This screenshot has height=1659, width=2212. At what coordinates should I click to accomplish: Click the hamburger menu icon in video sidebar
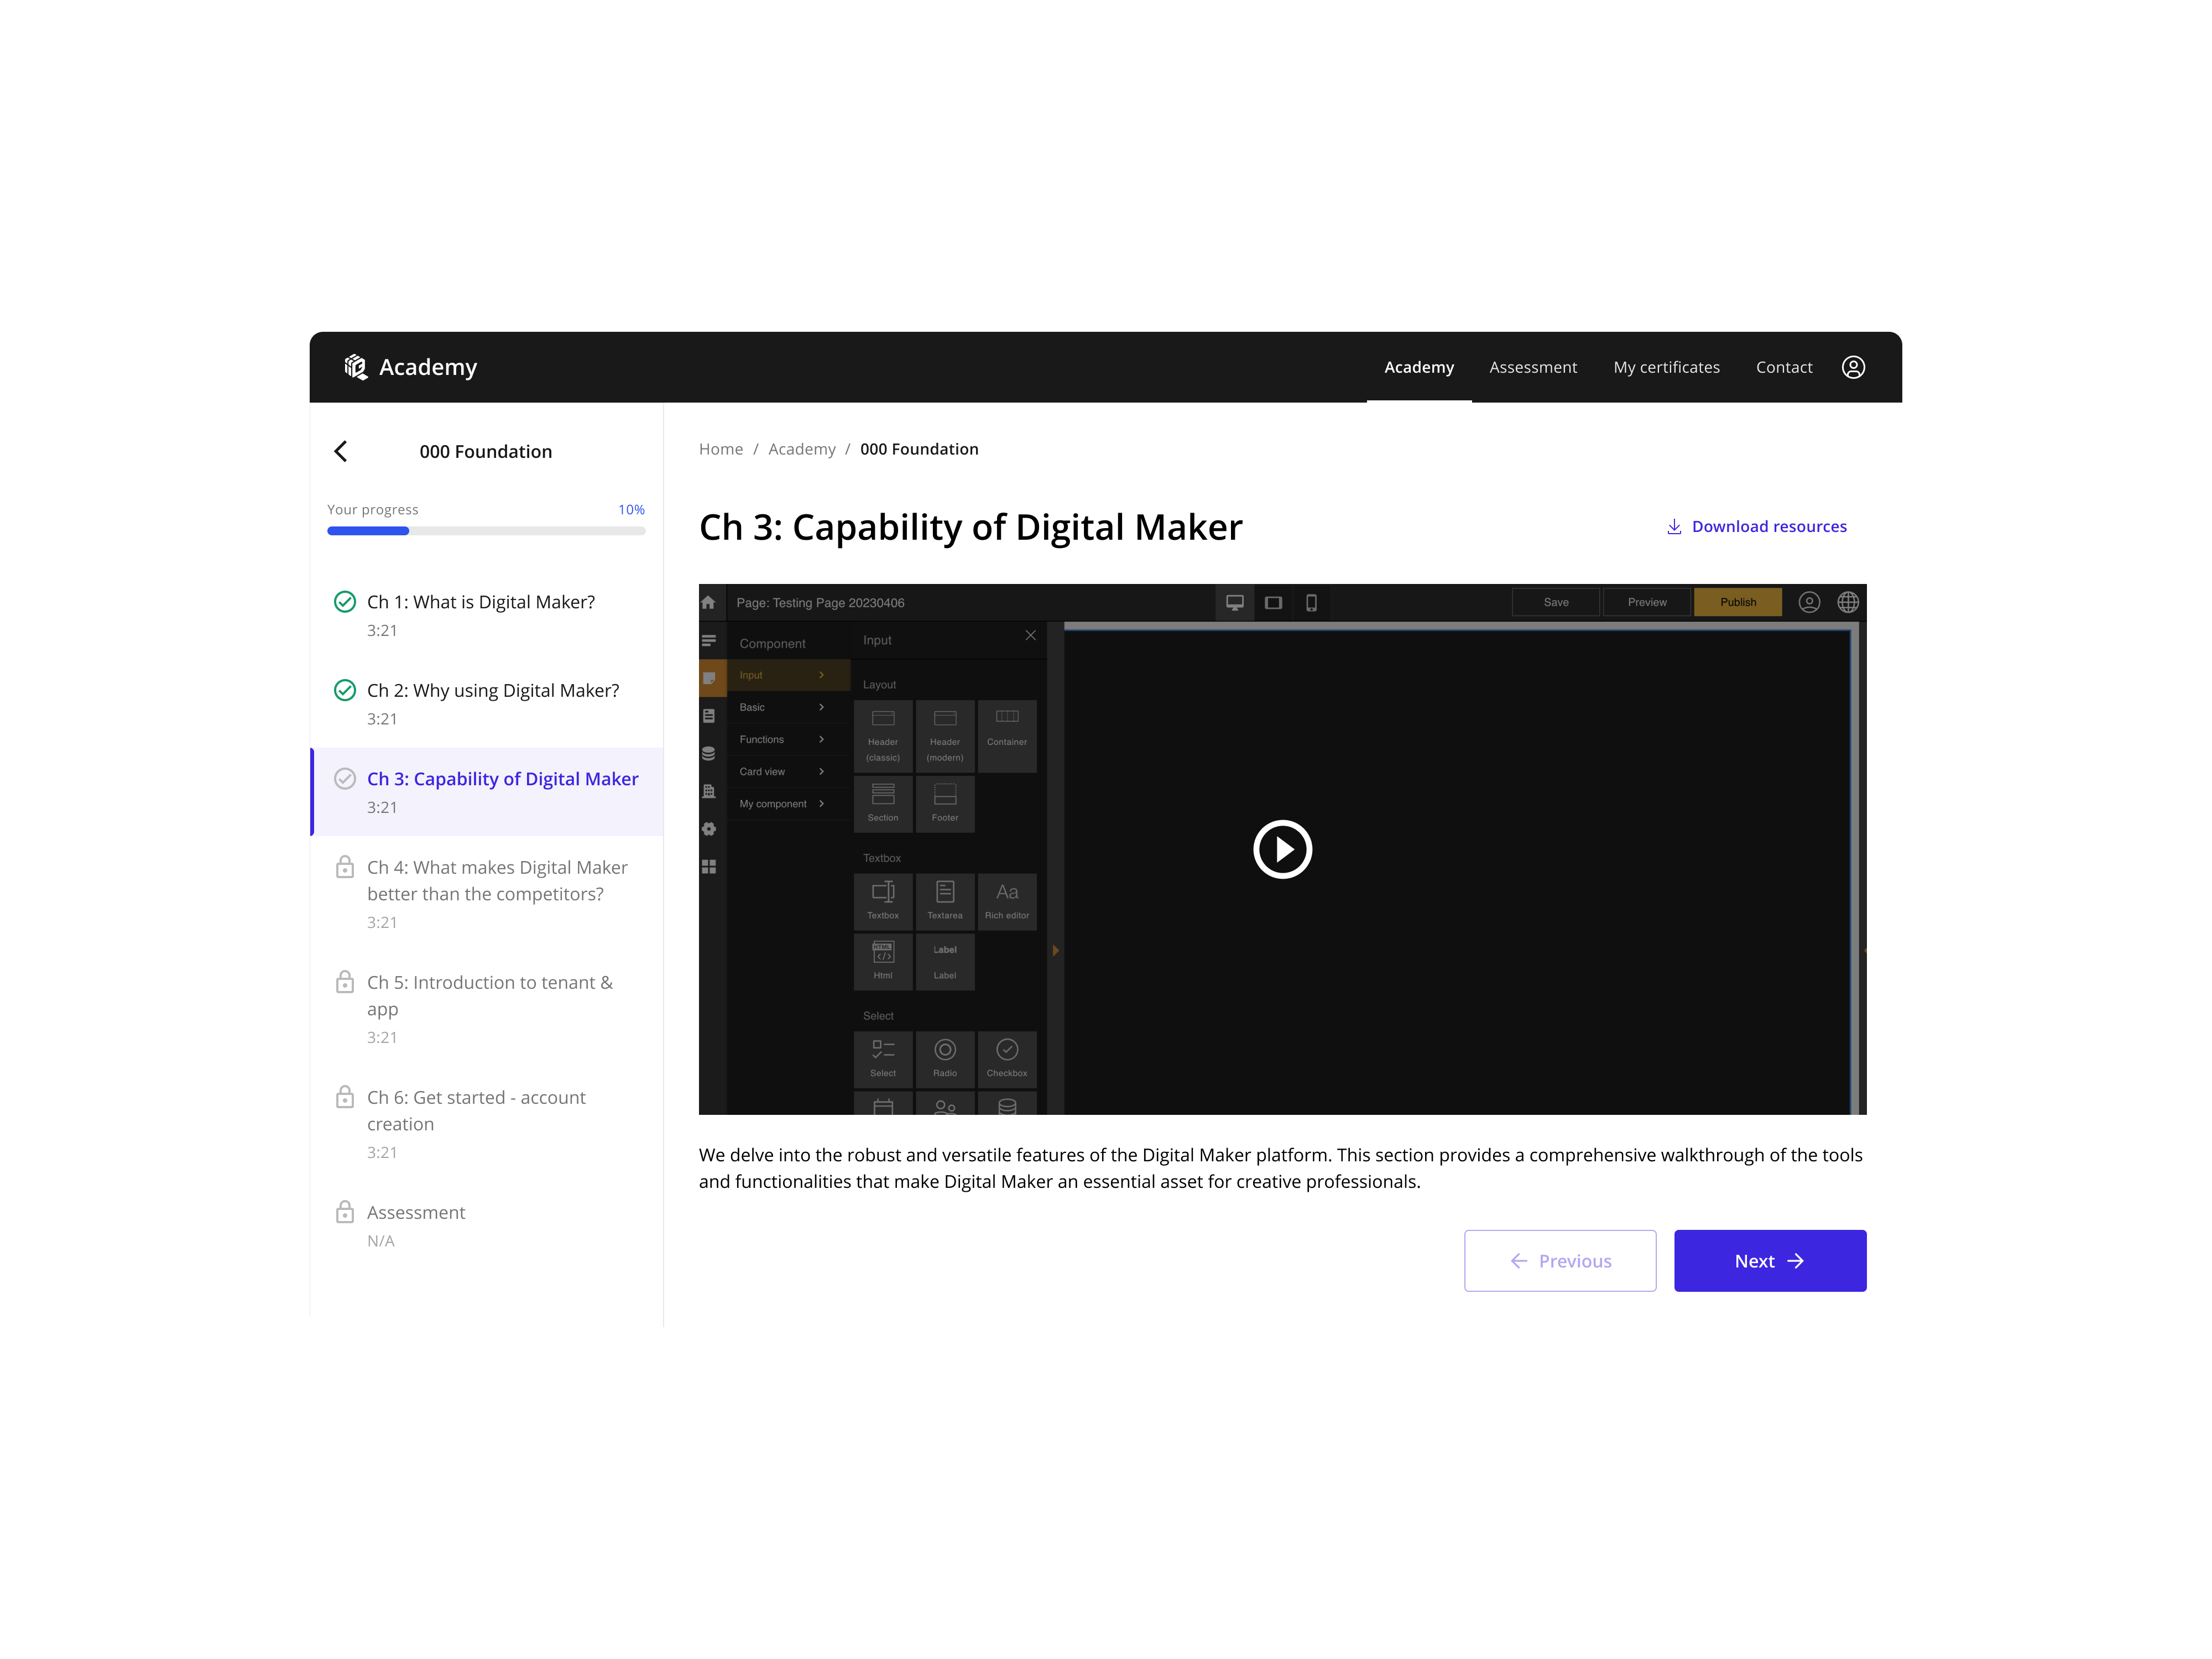click(709, 640)
